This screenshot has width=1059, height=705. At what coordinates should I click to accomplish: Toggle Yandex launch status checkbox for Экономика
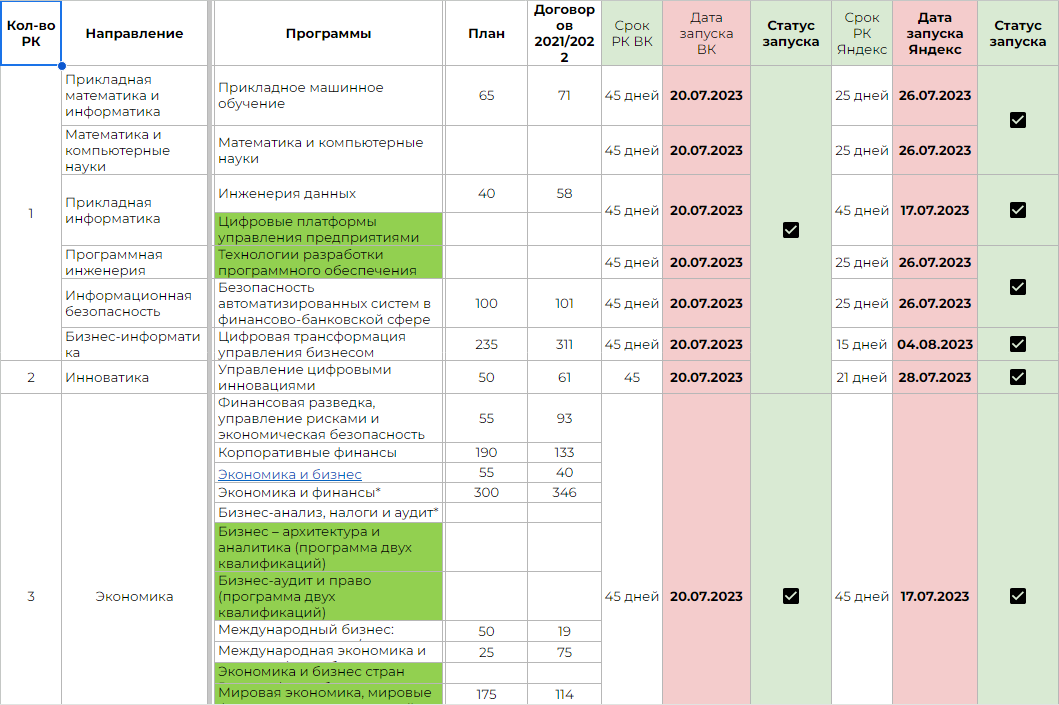click(1018, 596)
